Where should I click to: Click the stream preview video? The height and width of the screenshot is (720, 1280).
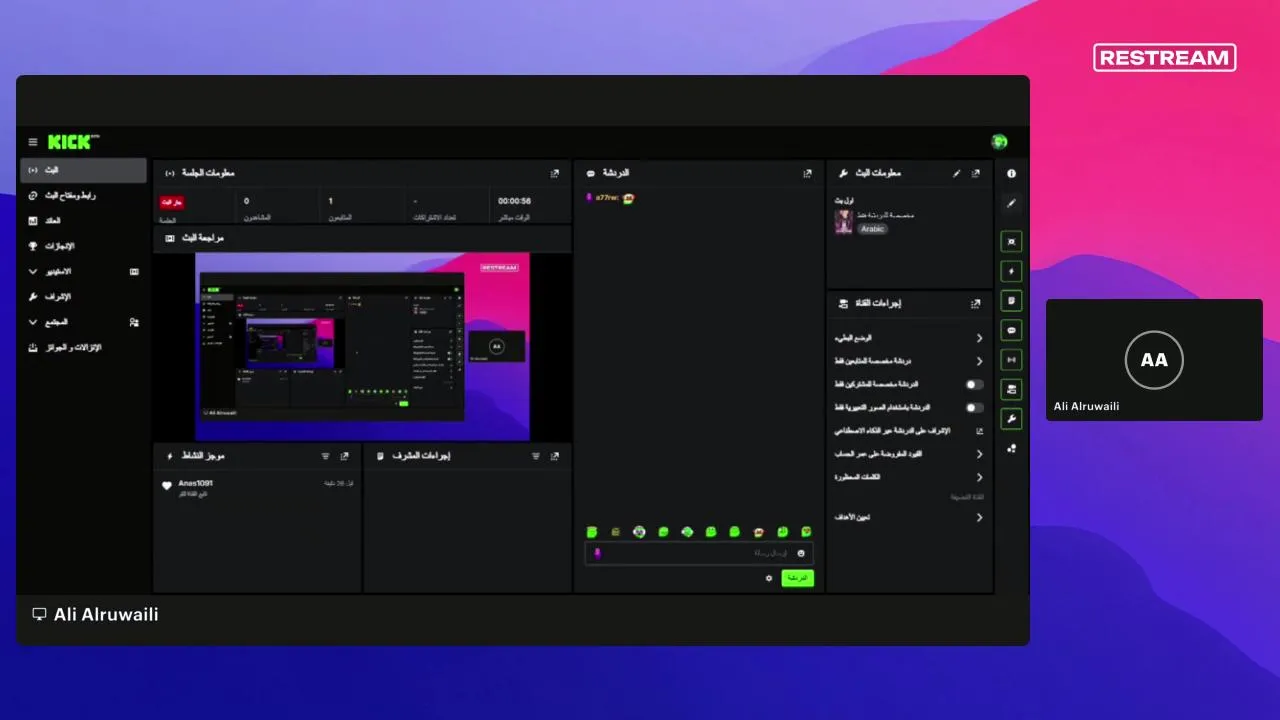[x=362, y=346]
